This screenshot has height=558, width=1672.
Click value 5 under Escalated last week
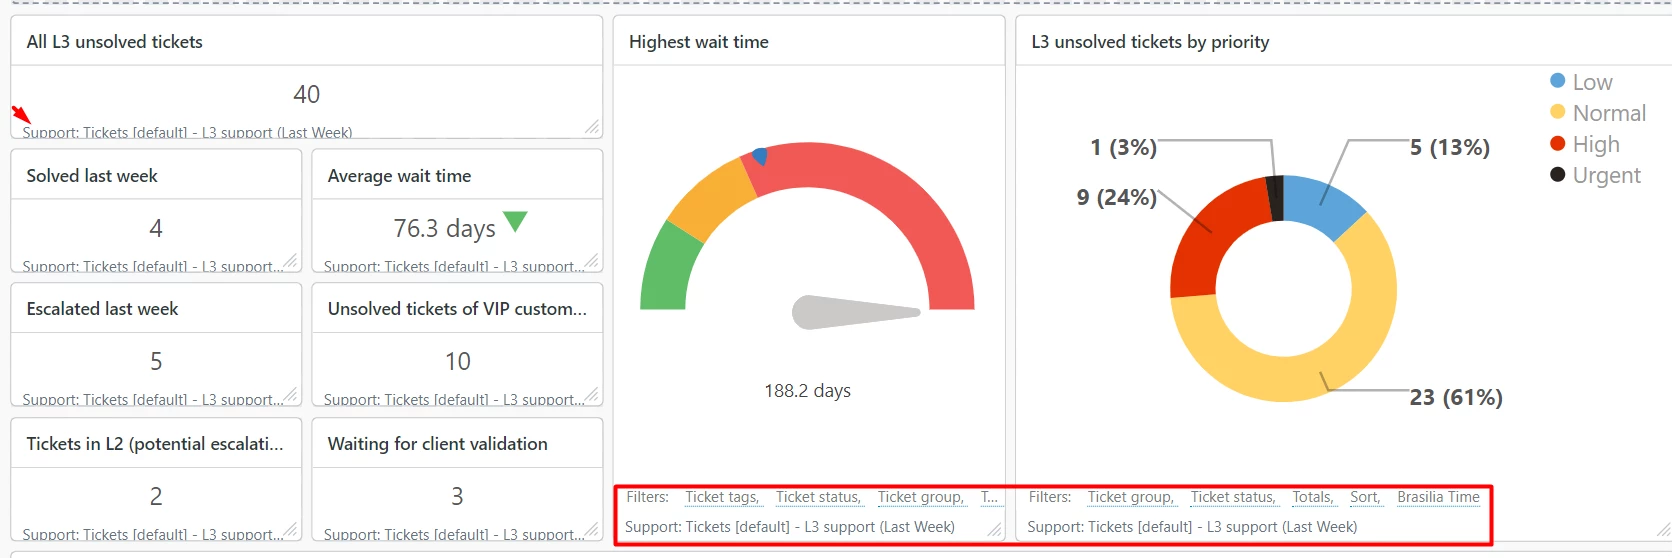point(156,361)
